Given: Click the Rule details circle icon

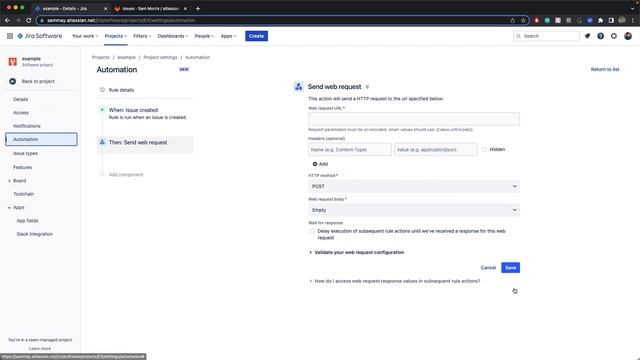Looking at the screenshot, I should (x=102, y=89).
